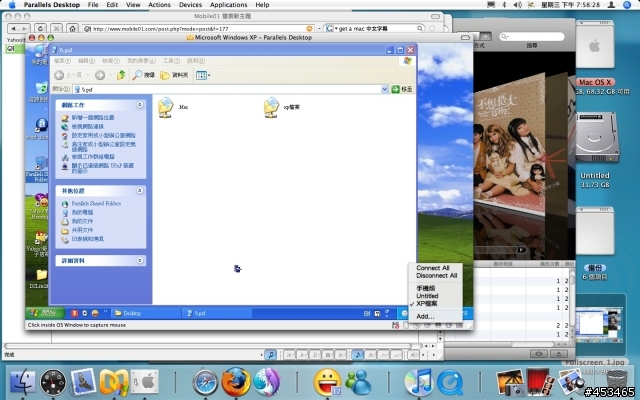Open iTunes from the Dock
The width and height of the screenshot is (640, 400).
click(x=418, y=382)
